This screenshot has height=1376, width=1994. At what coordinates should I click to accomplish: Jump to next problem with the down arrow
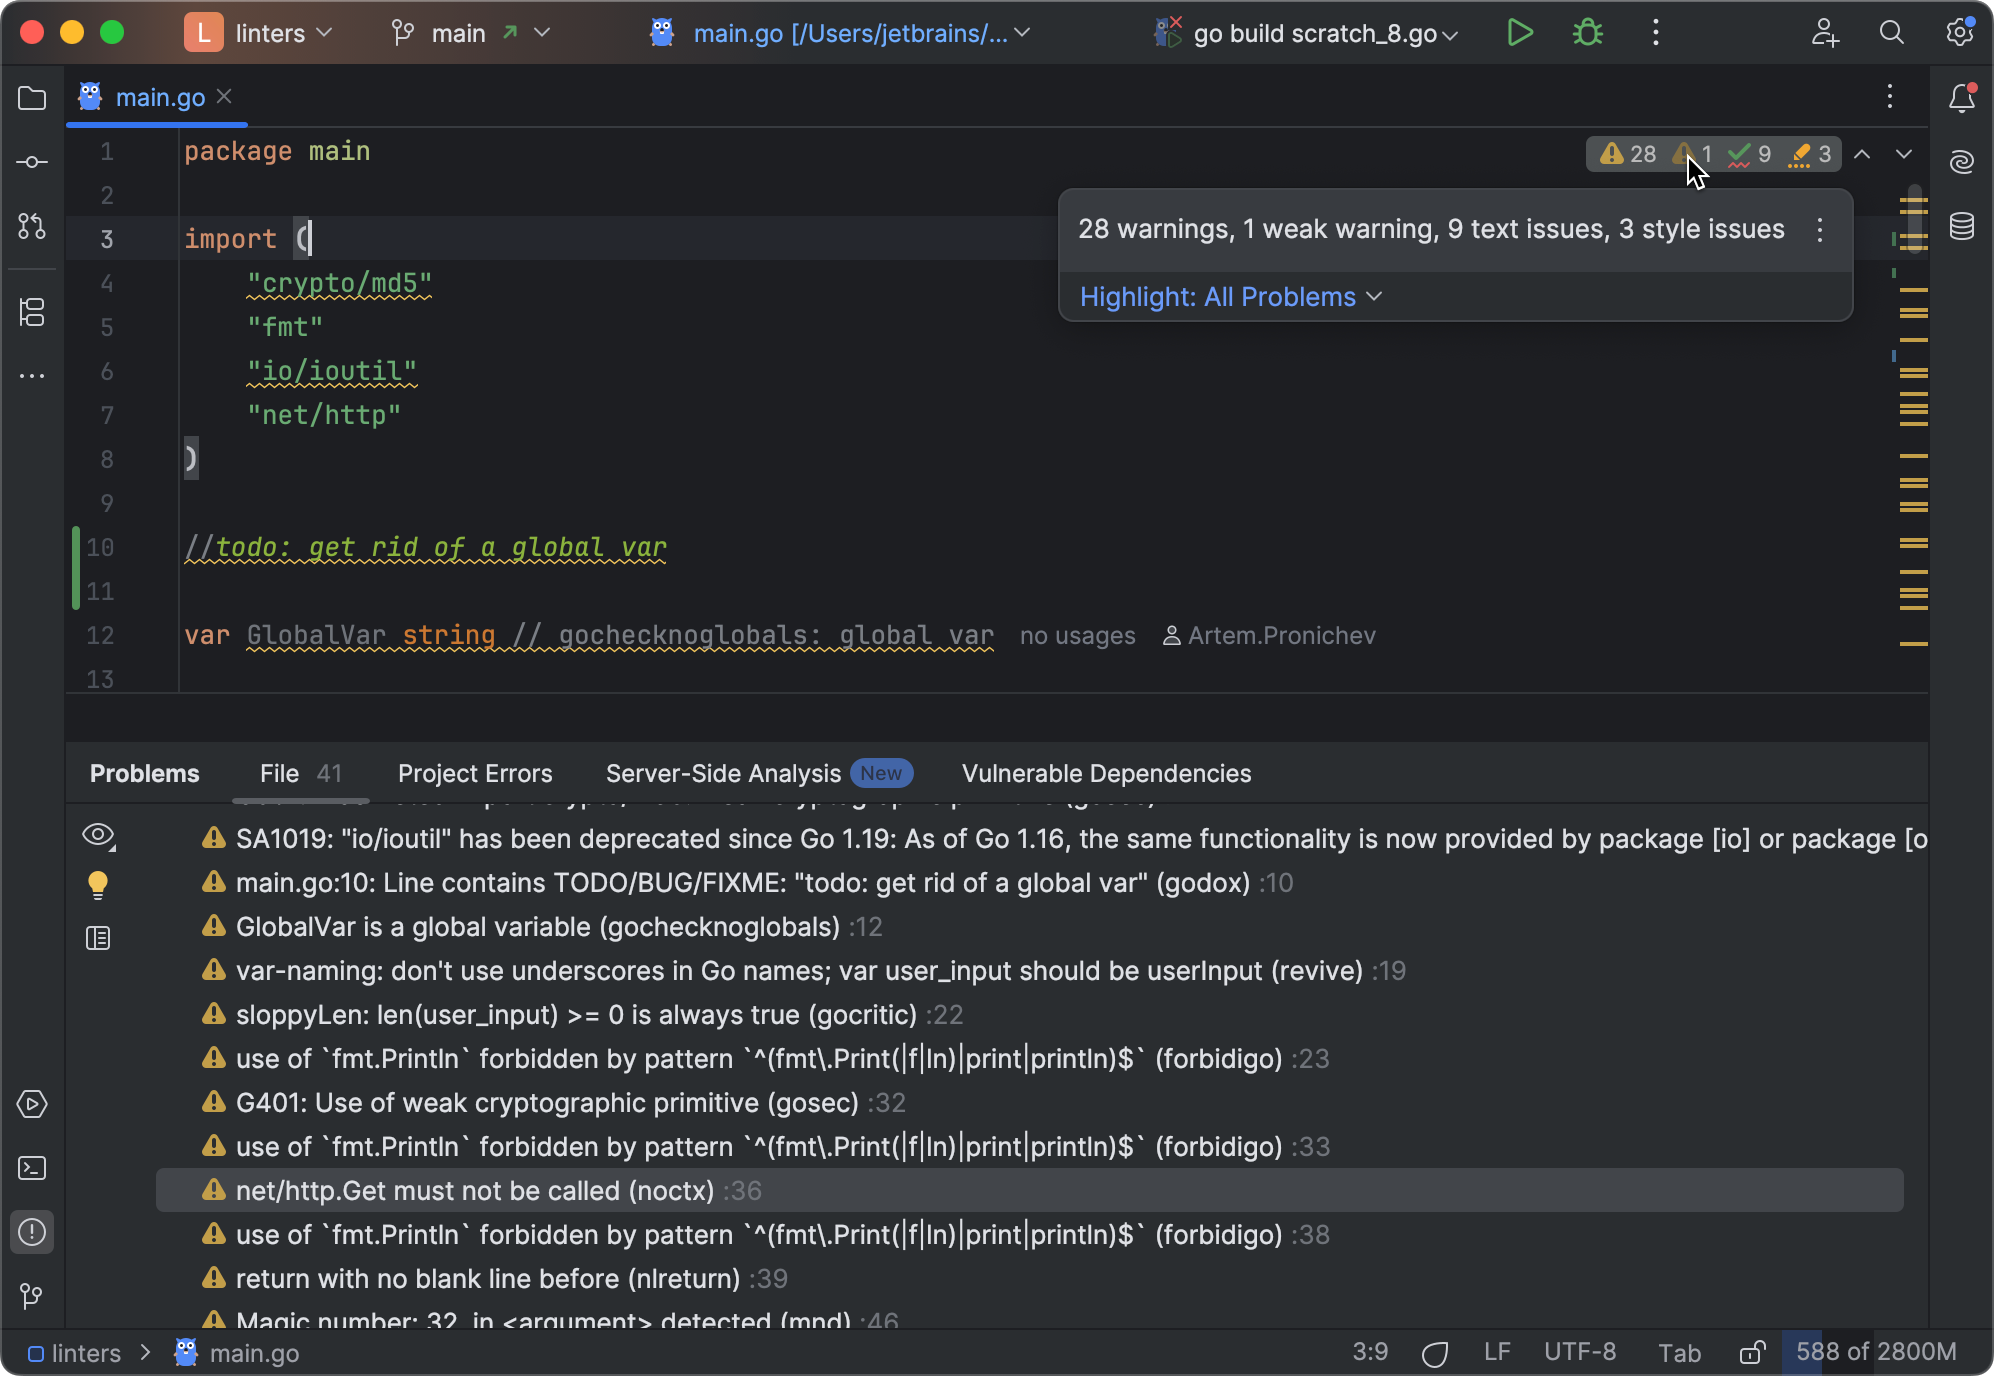coord(1903,155)
